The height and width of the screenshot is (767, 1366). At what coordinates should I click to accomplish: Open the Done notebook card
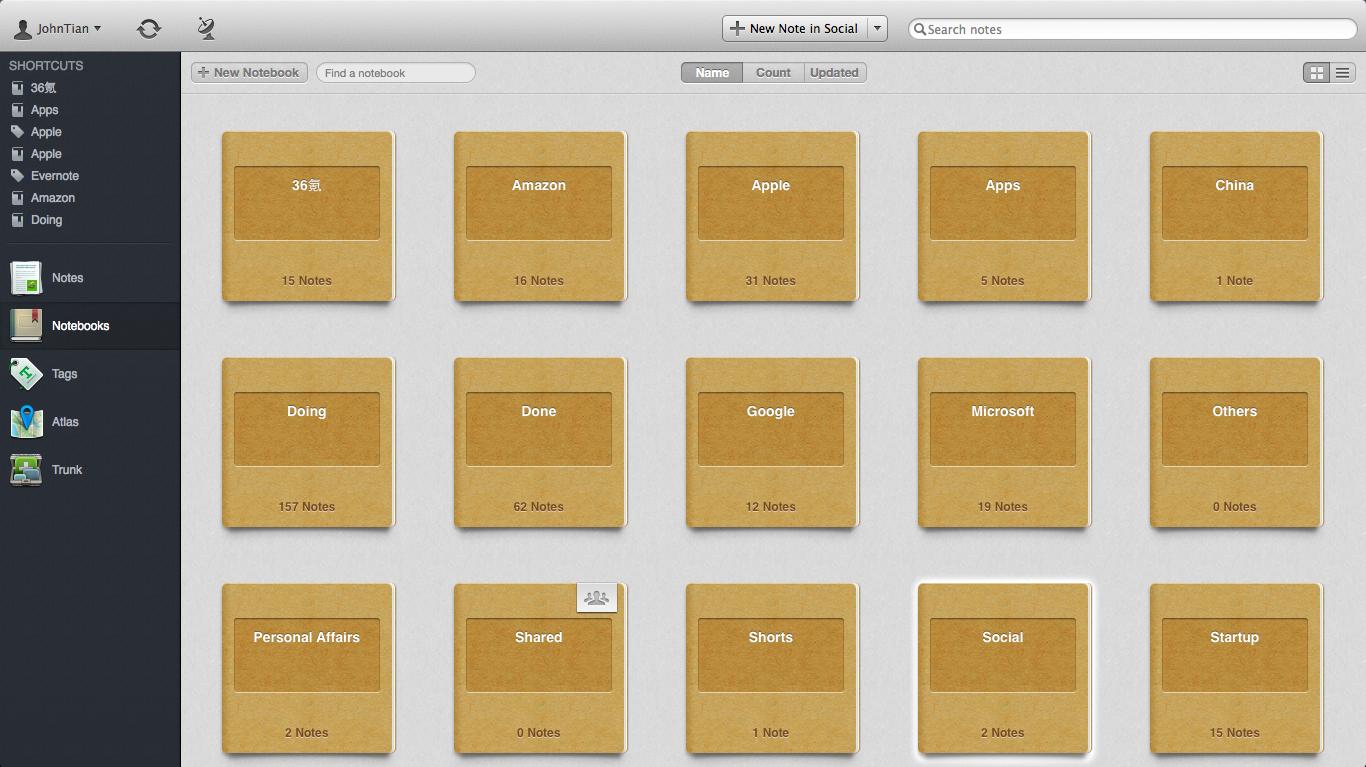(x=540, y=441)
